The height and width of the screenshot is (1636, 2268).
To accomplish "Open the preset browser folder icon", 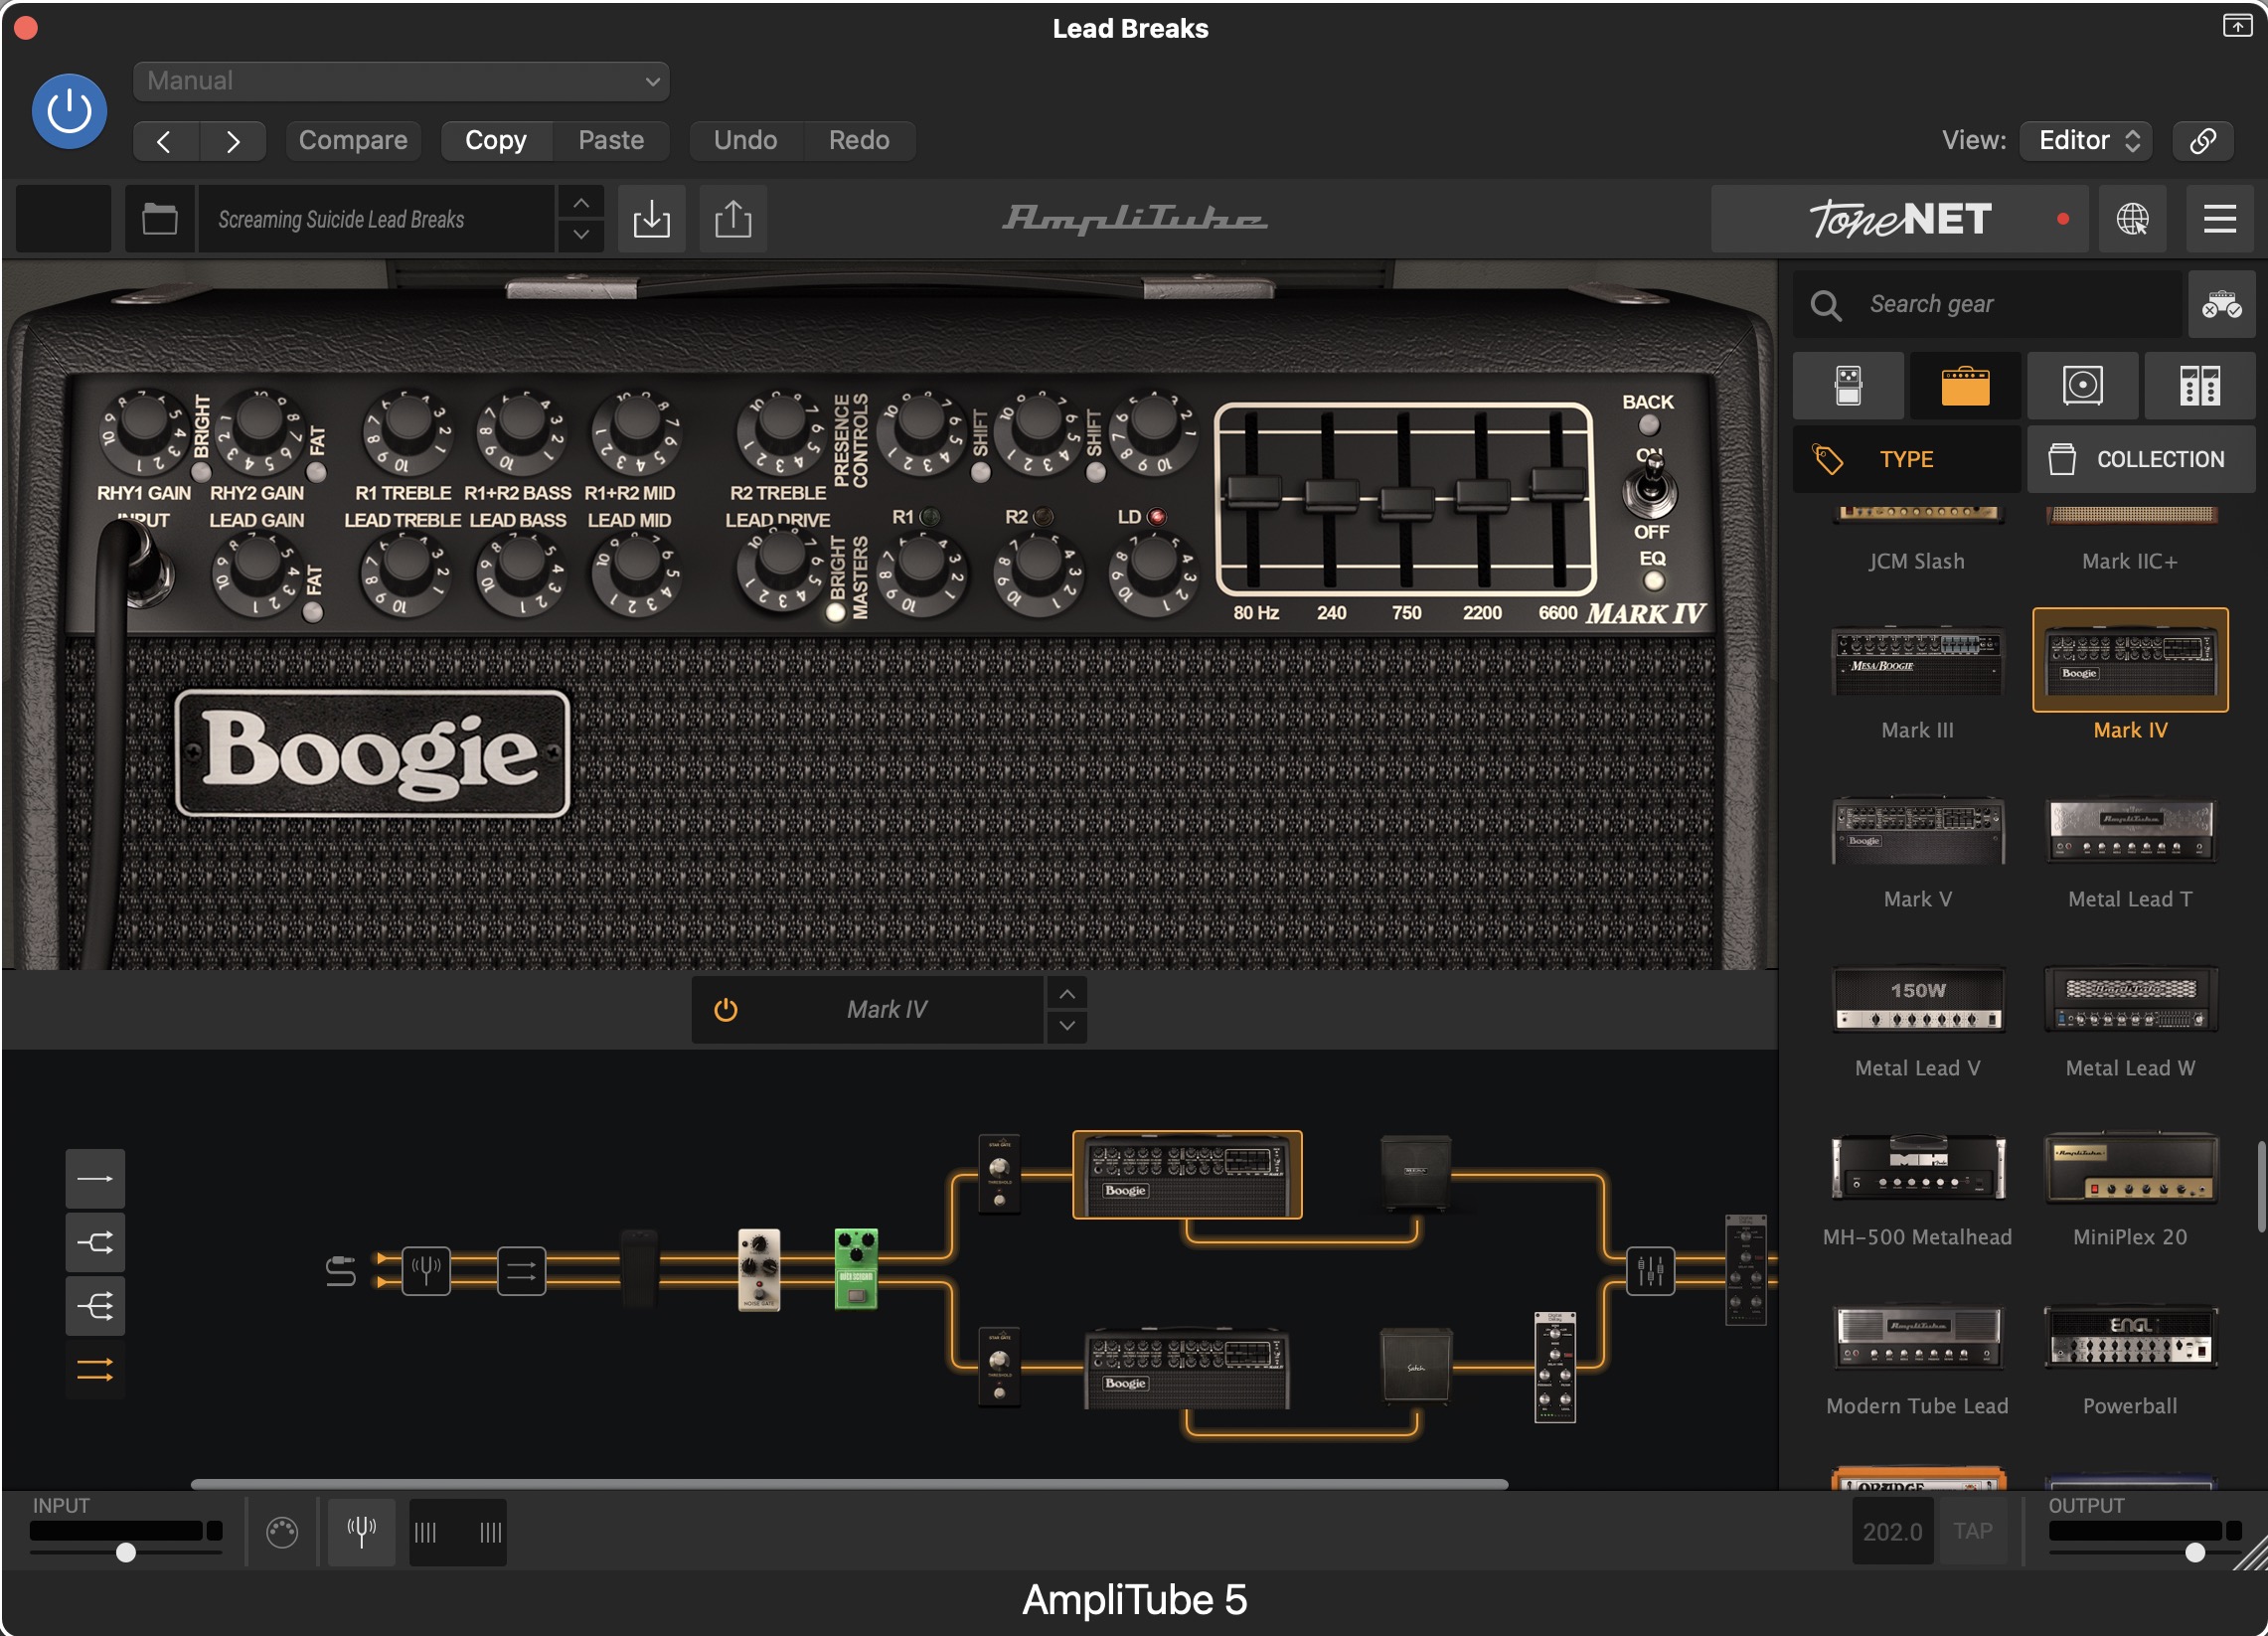I will 159,218.
